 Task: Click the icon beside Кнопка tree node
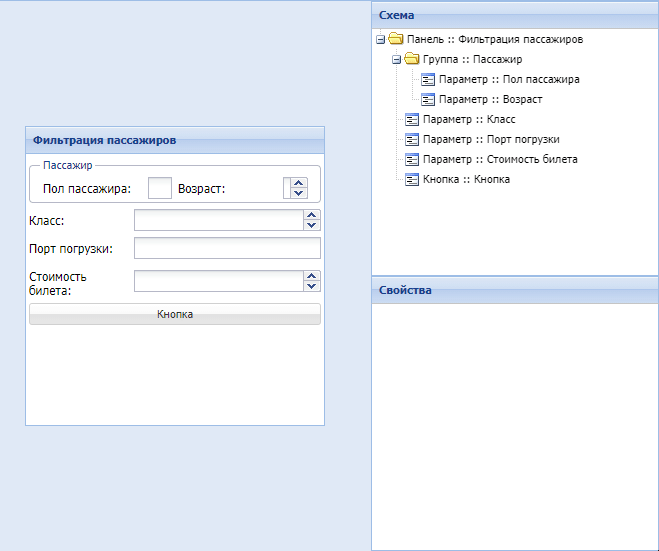click(x=412, y=180)
